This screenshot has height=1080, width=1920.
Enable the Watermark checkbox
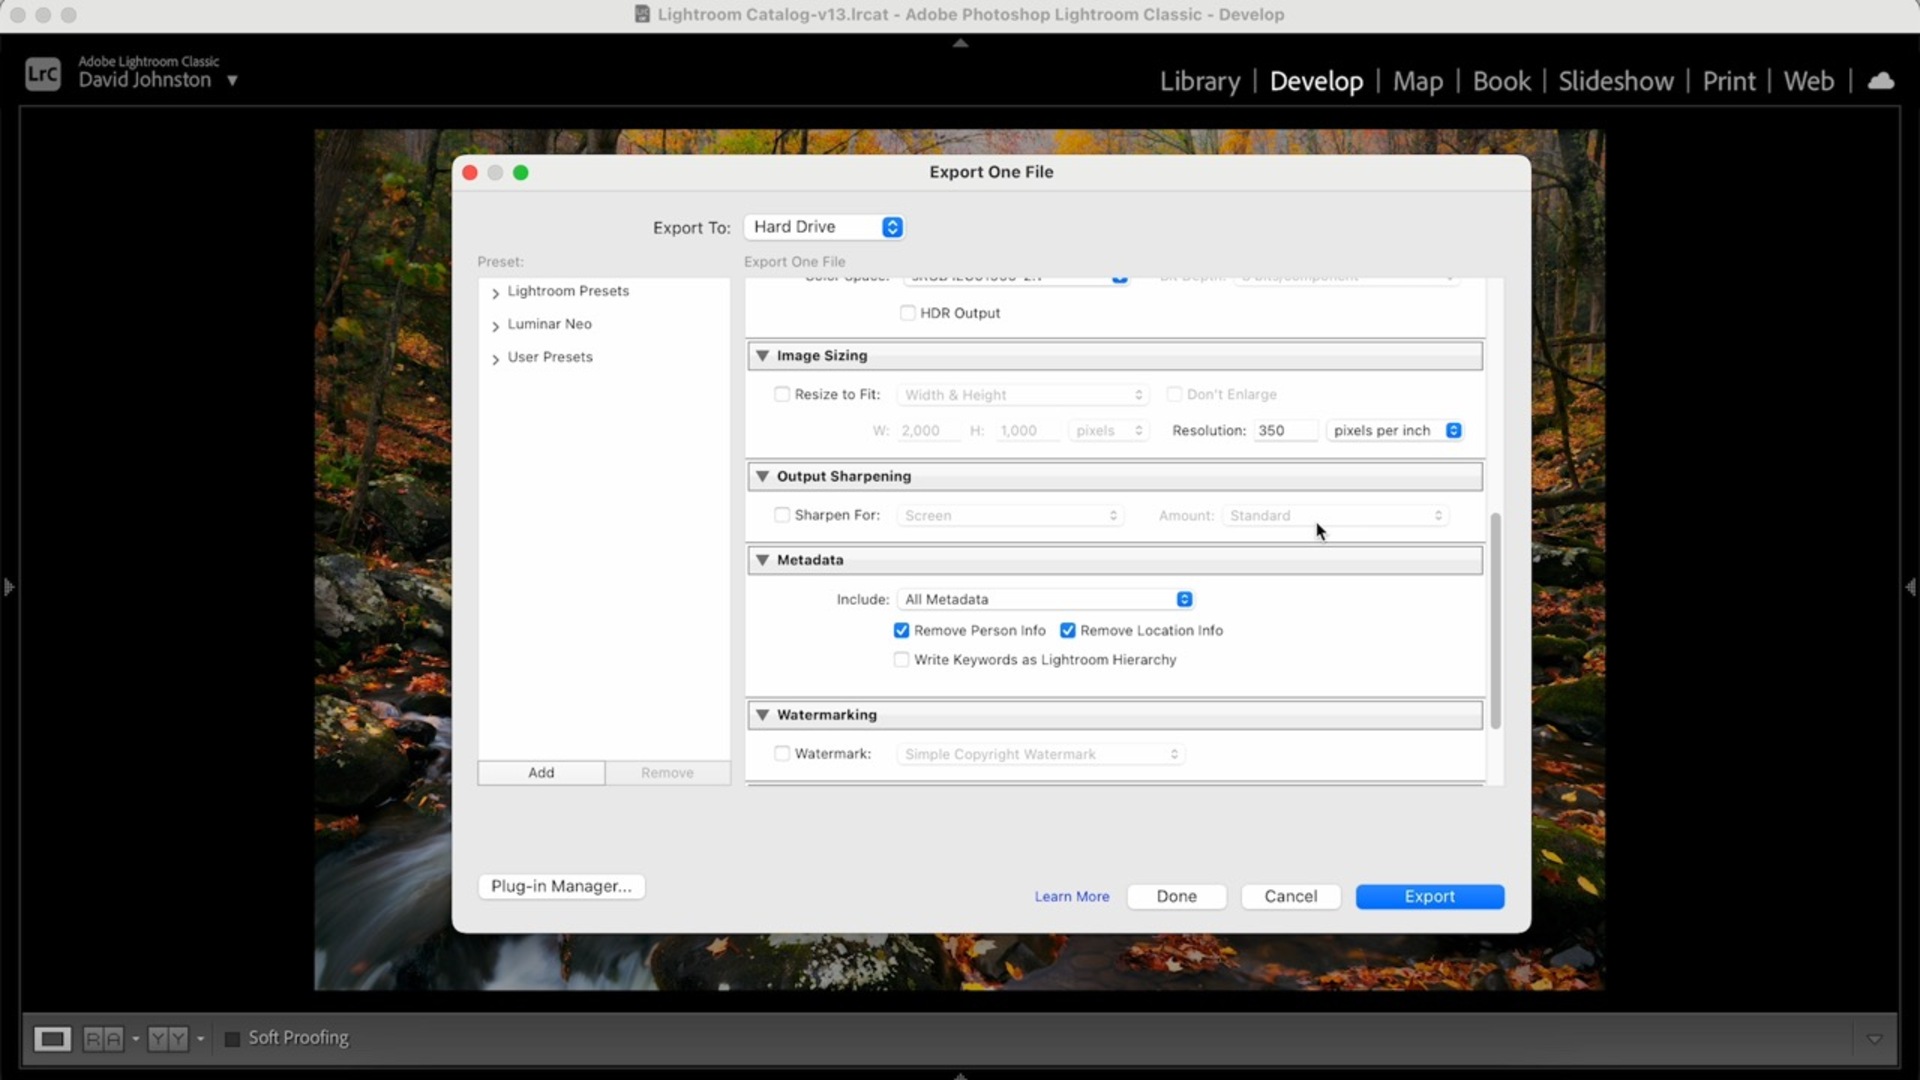point(782,754)
